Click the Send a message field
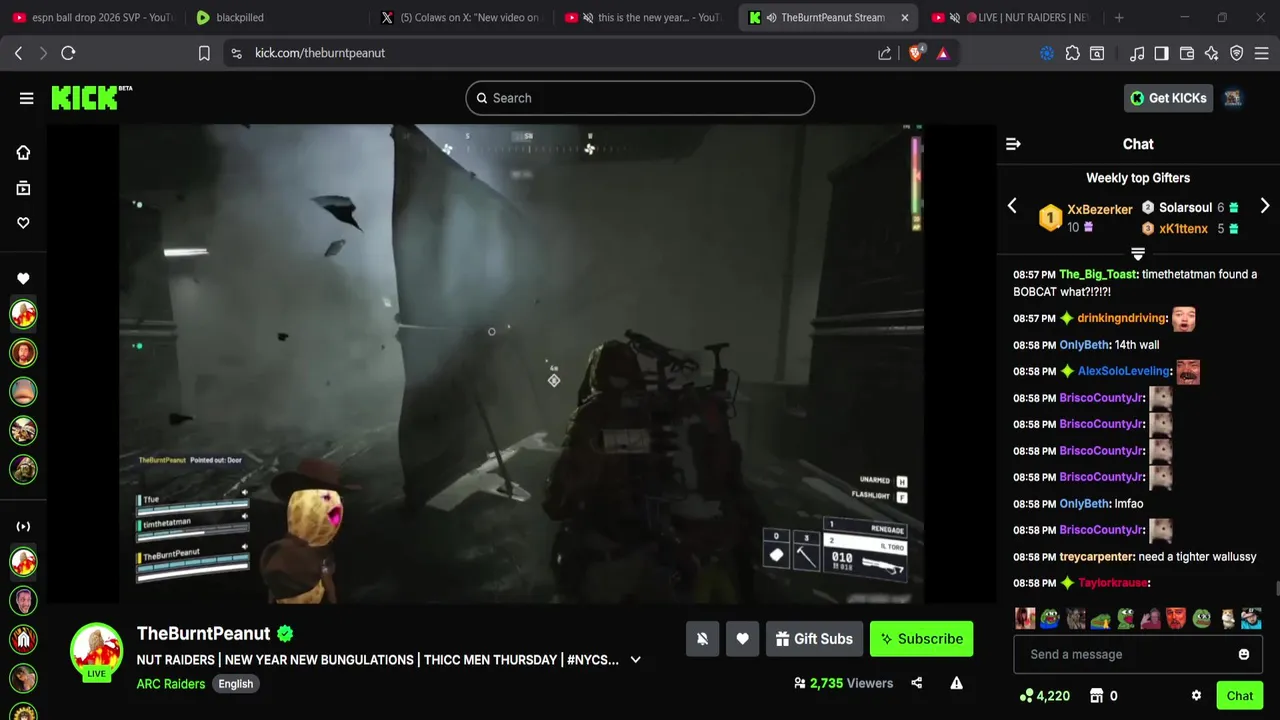The width and height of the screenshot is (1280, 720). coord(1138,654)
